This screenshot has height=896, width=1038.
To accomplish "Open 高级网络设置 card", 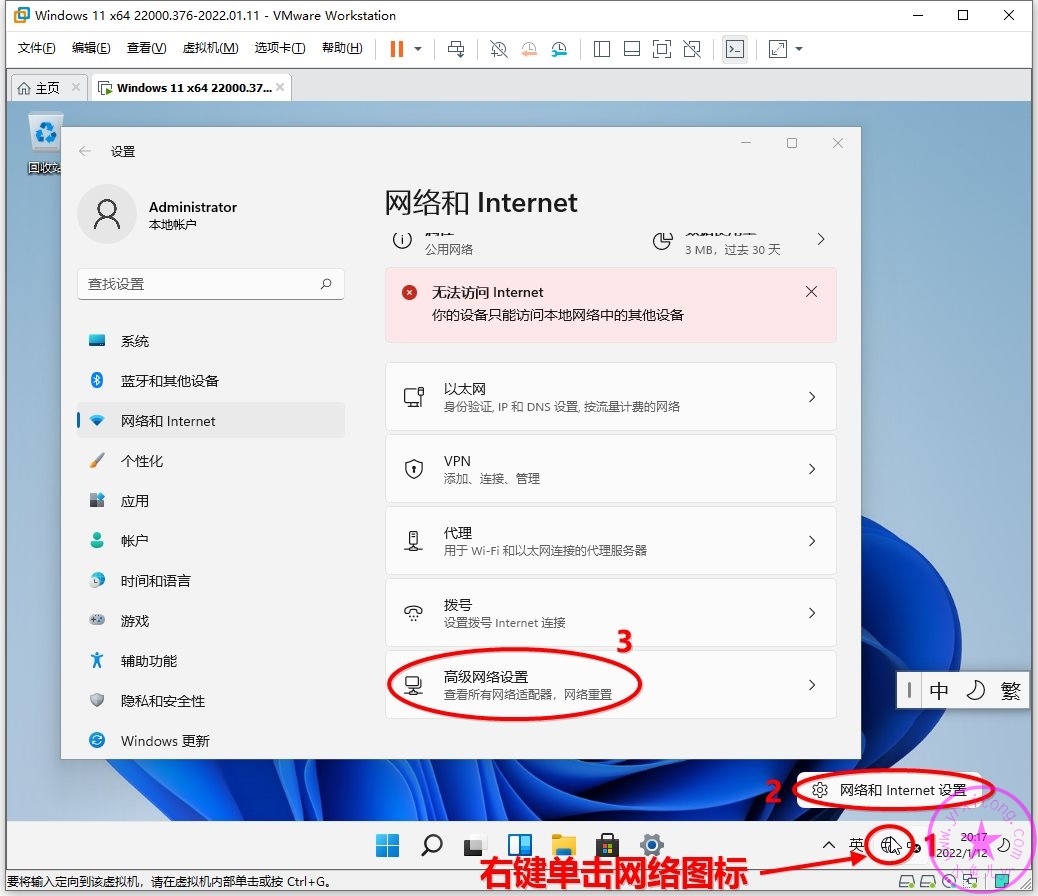I will coord(610,685).
